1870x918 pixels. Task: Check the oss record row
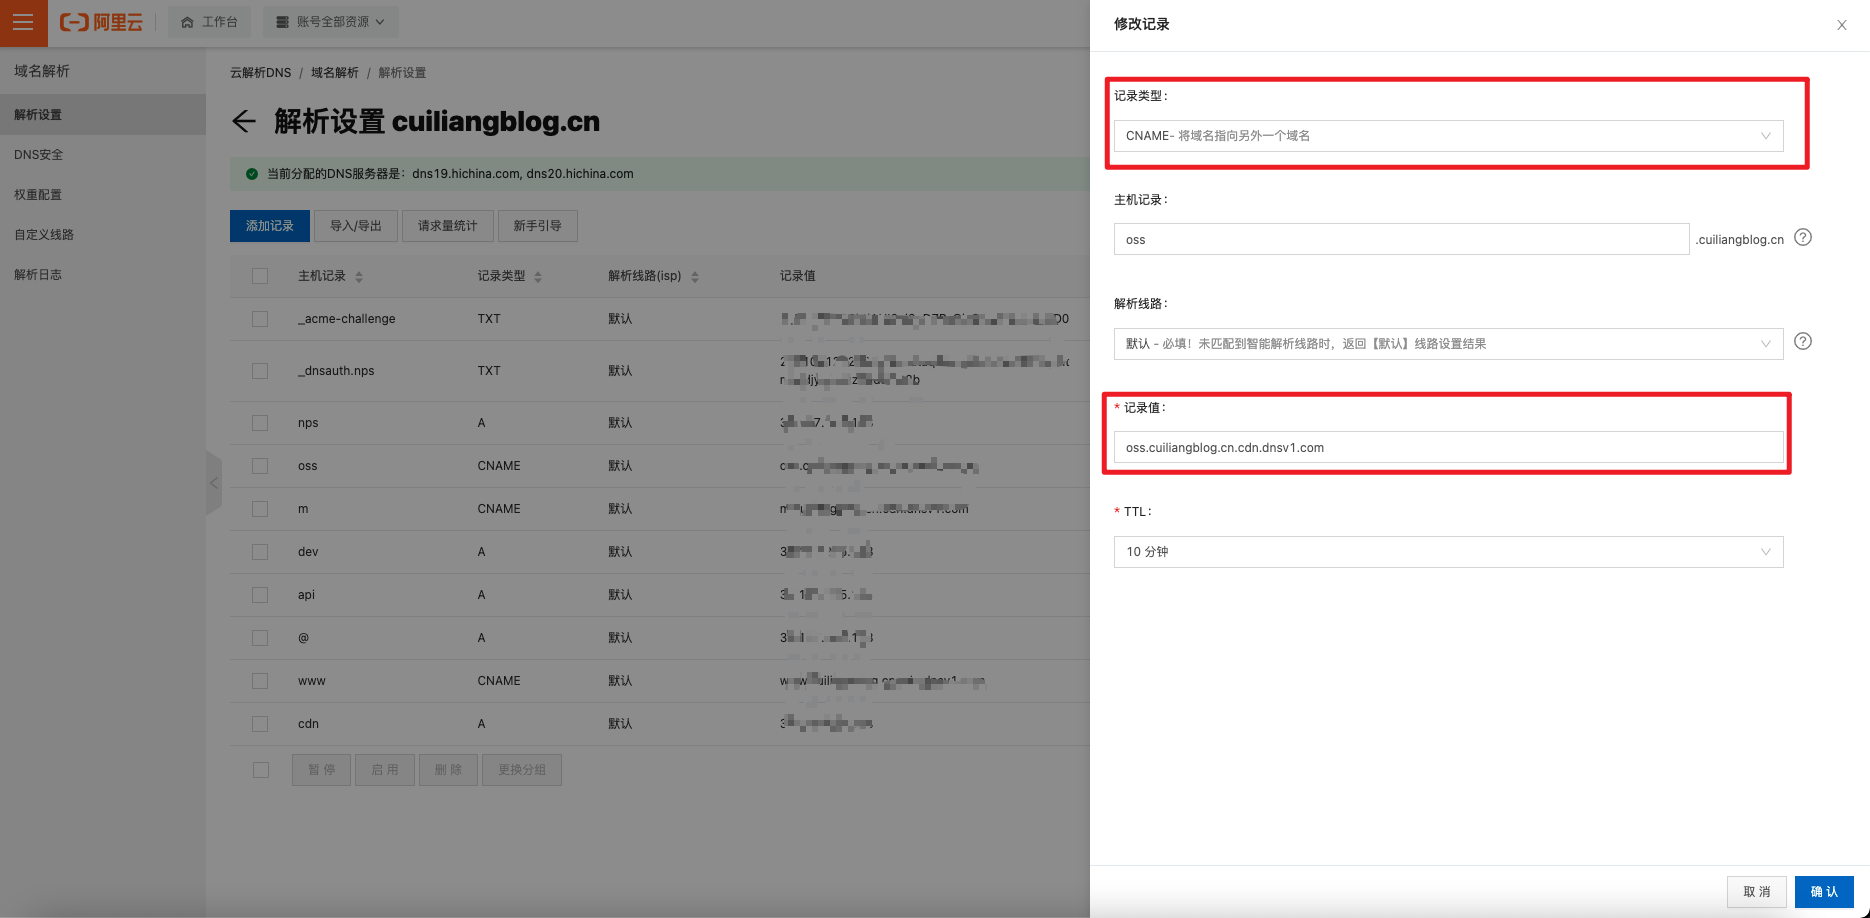(x=260, y=466)
